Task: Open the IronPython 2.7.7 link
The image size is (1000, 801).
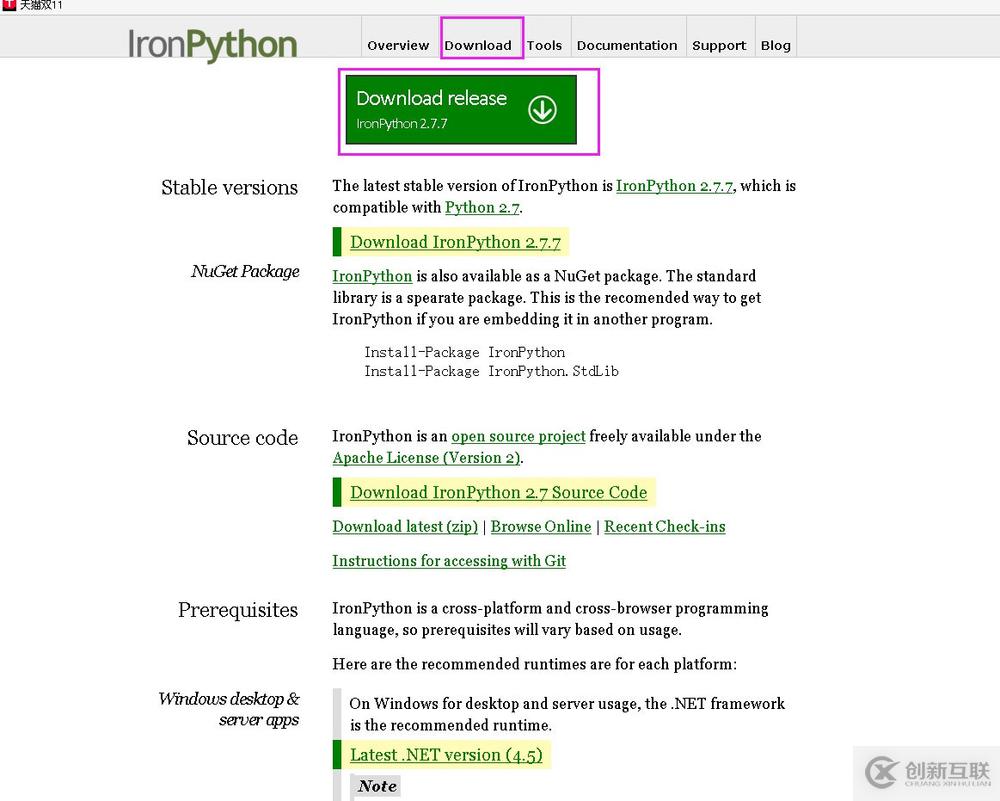Action: (674, 186)
